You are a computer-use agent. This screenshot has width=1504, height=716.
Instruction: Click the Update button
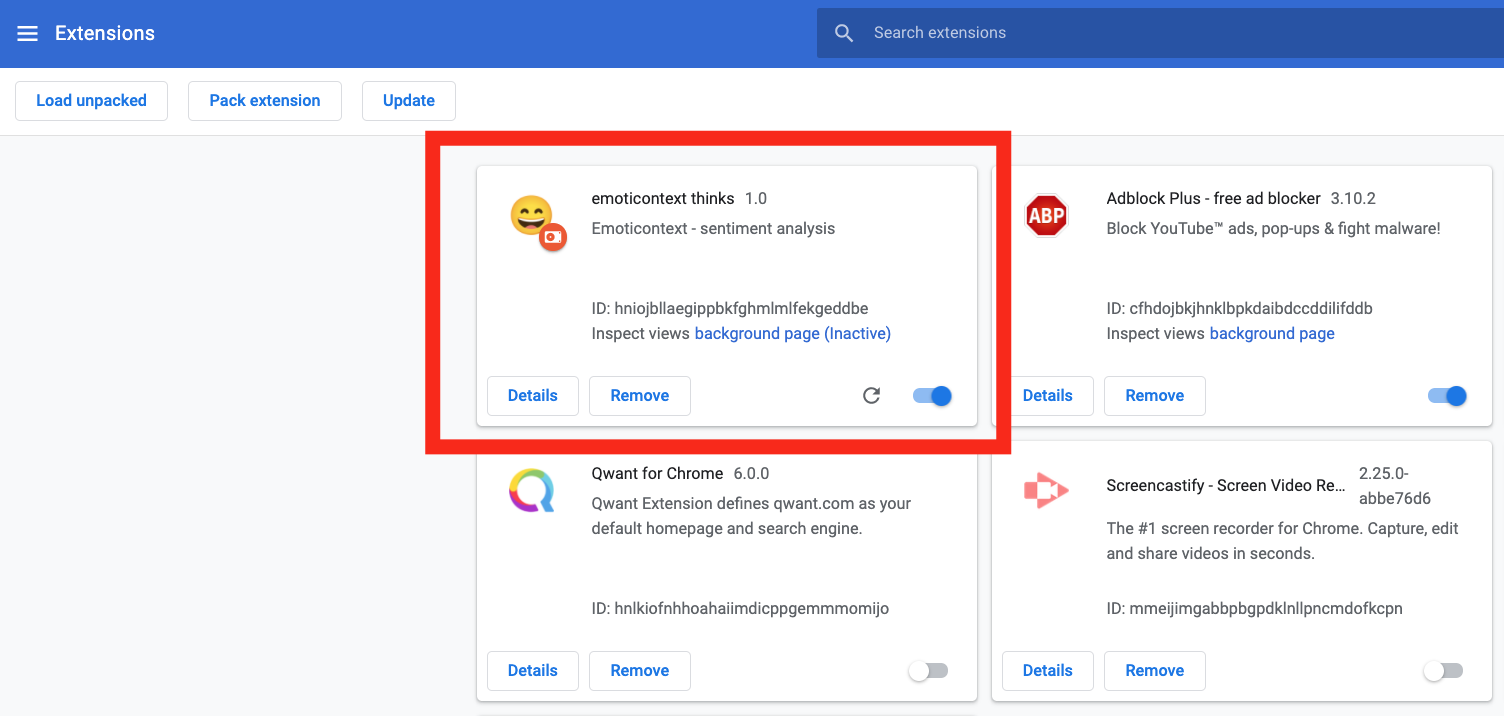click(x=409, y=101)
